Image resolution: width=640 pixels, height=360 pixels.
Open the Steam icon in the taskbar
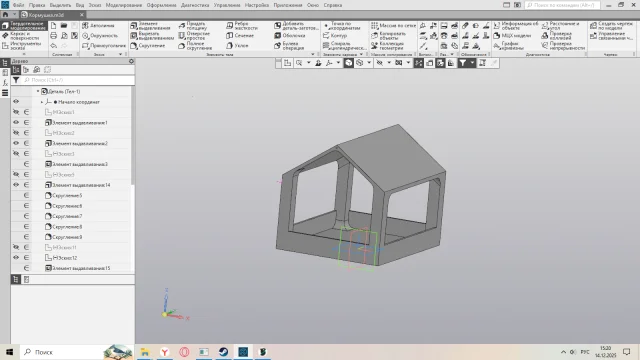(223, 352)
